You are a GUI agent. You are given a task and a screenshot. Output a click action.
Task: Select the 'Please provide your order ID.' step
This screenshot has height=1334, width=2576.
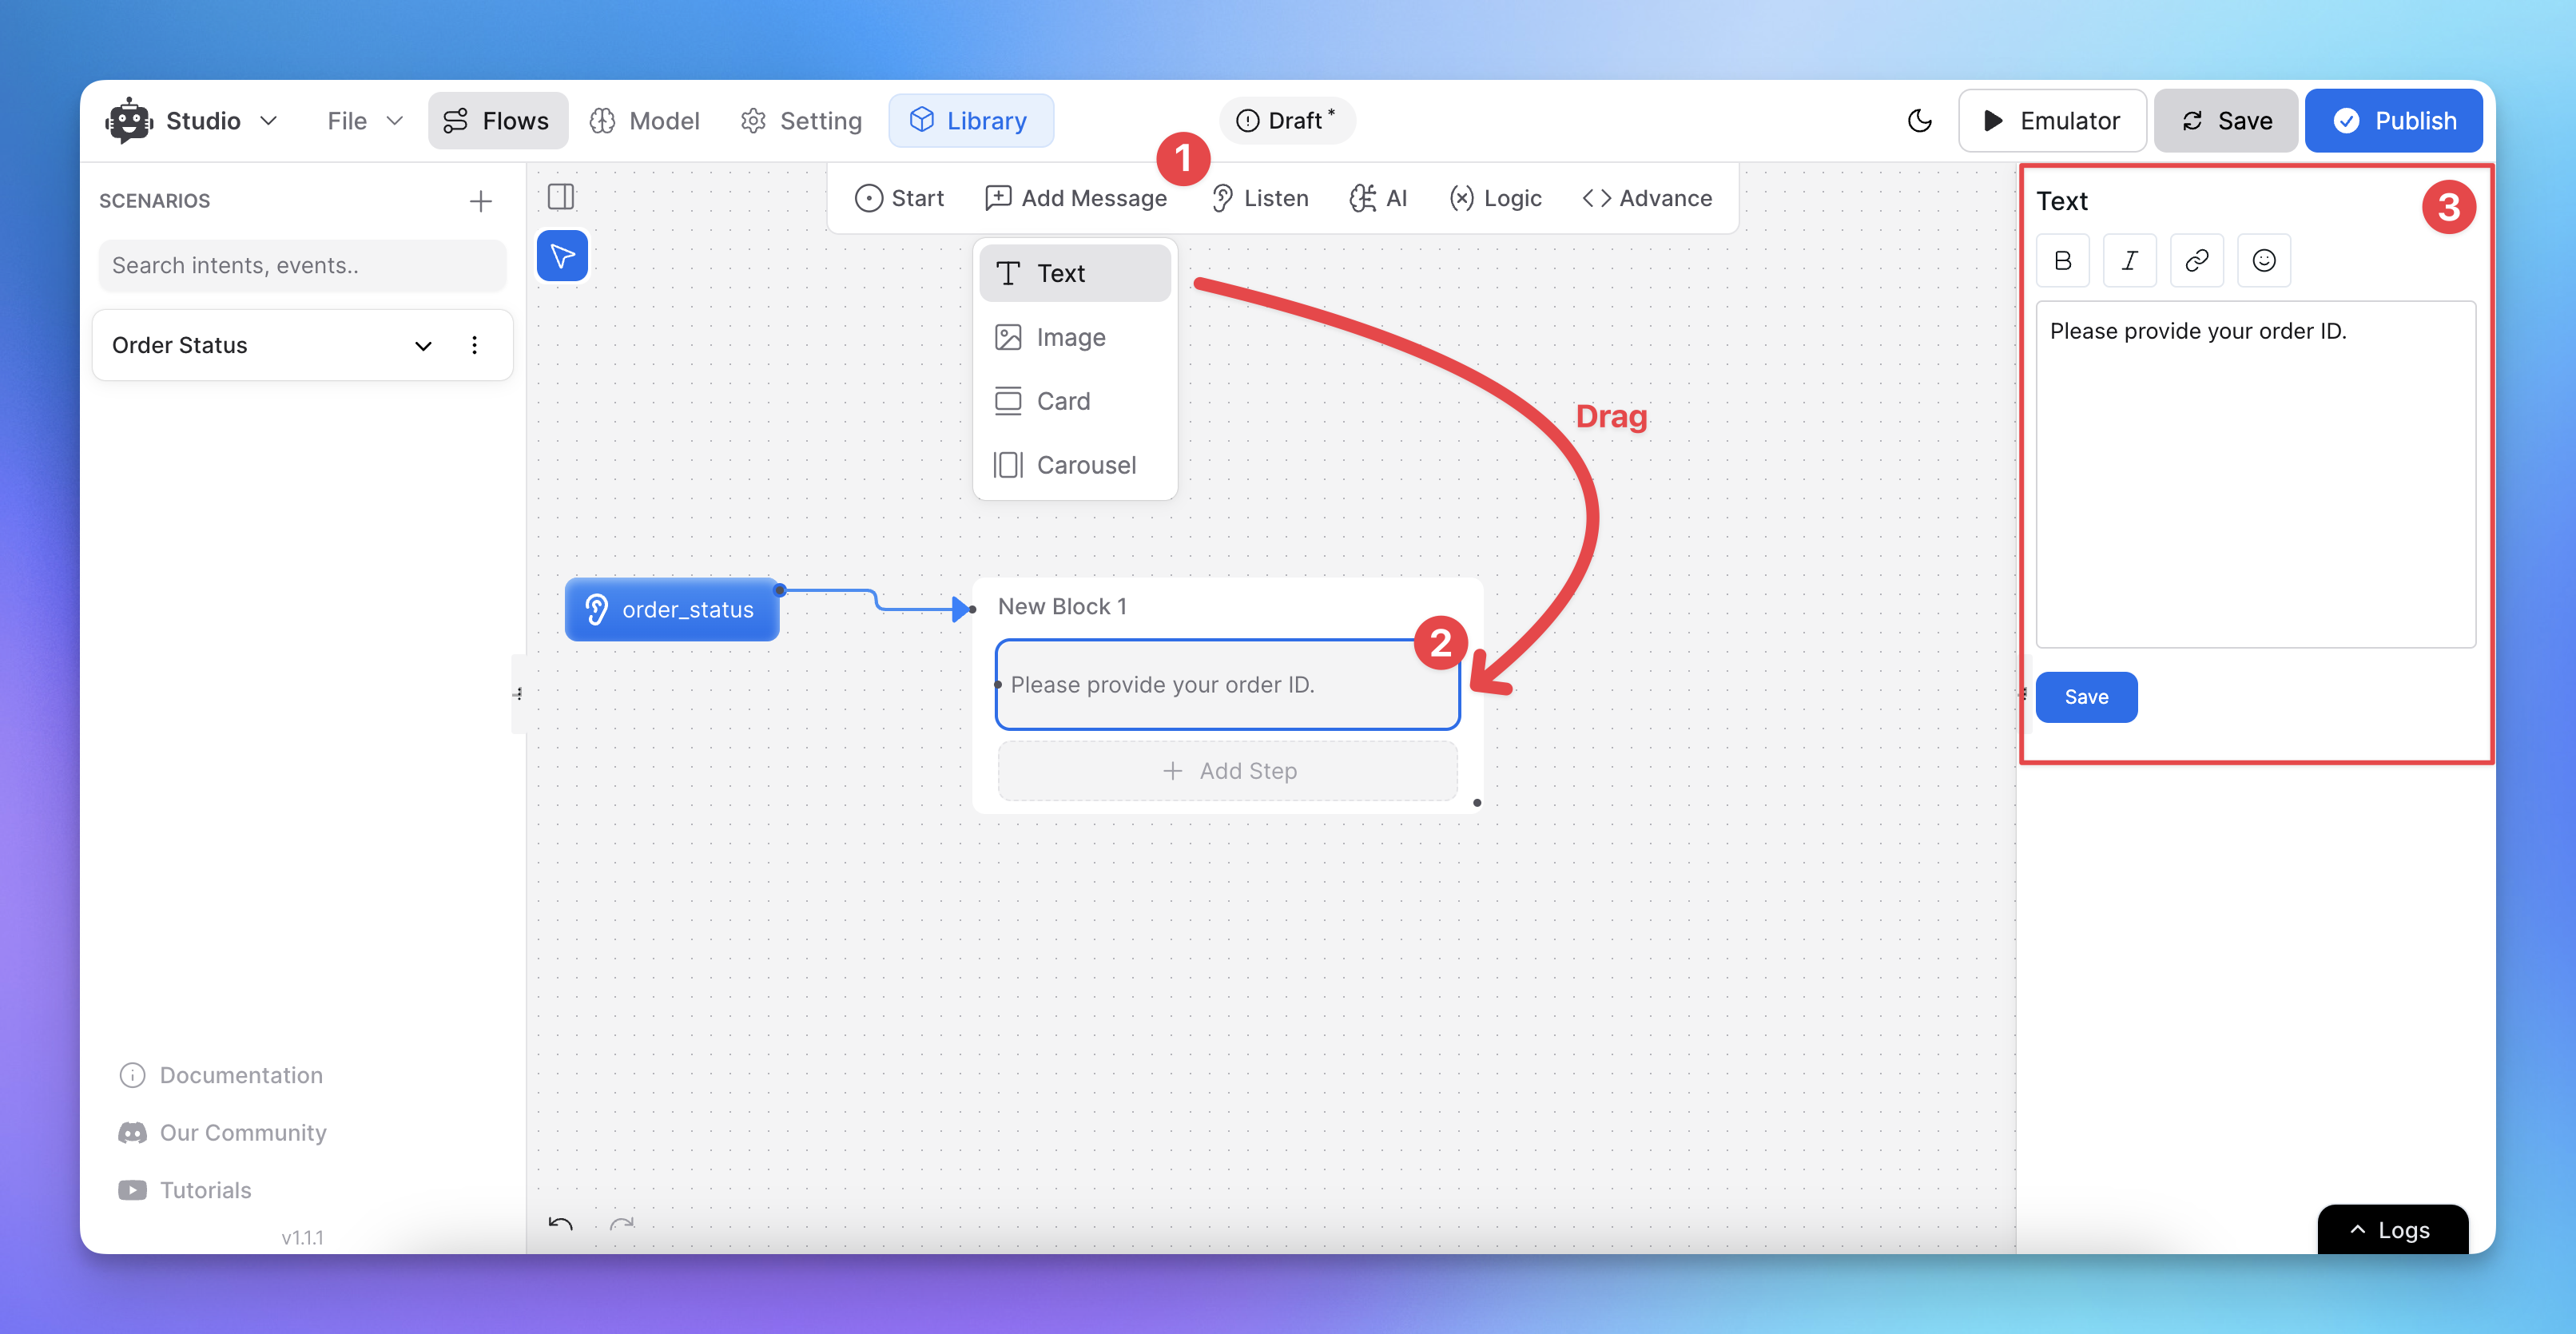point(1227,685)
